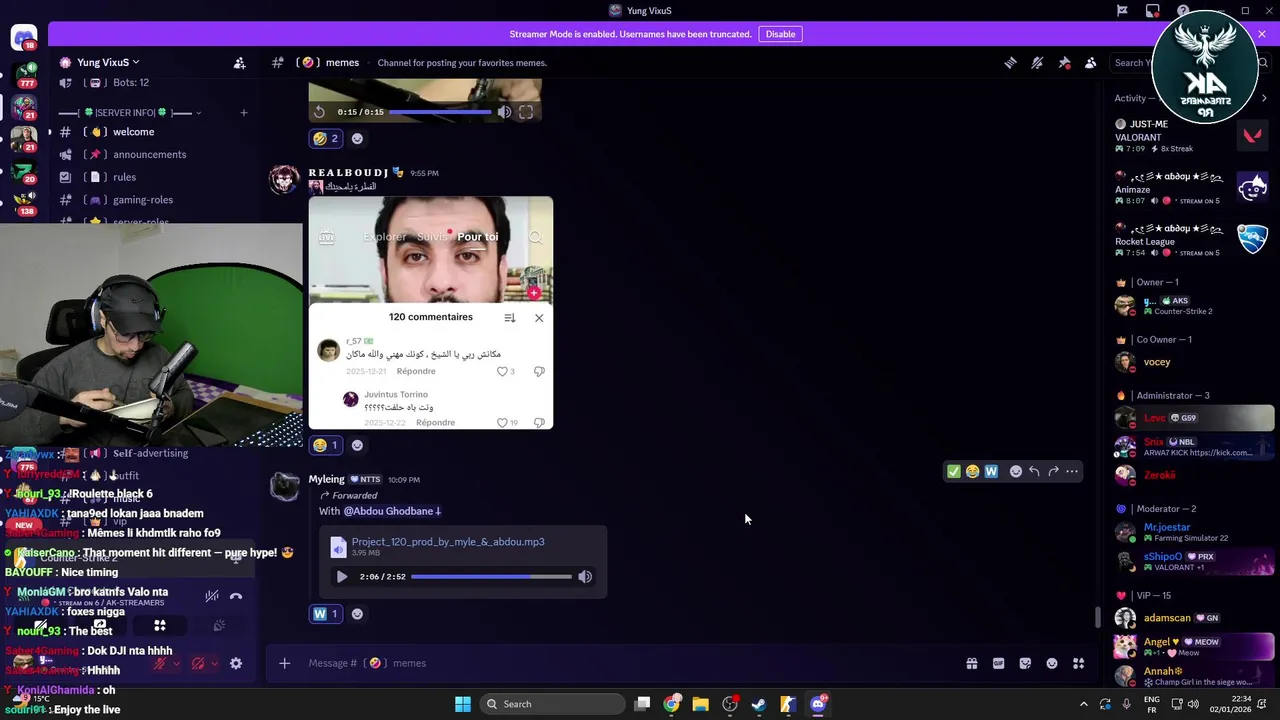Reply to Myleing's message
Image resolution: width=1280 pixels, height=720 pixels.
pos(1034,471)
